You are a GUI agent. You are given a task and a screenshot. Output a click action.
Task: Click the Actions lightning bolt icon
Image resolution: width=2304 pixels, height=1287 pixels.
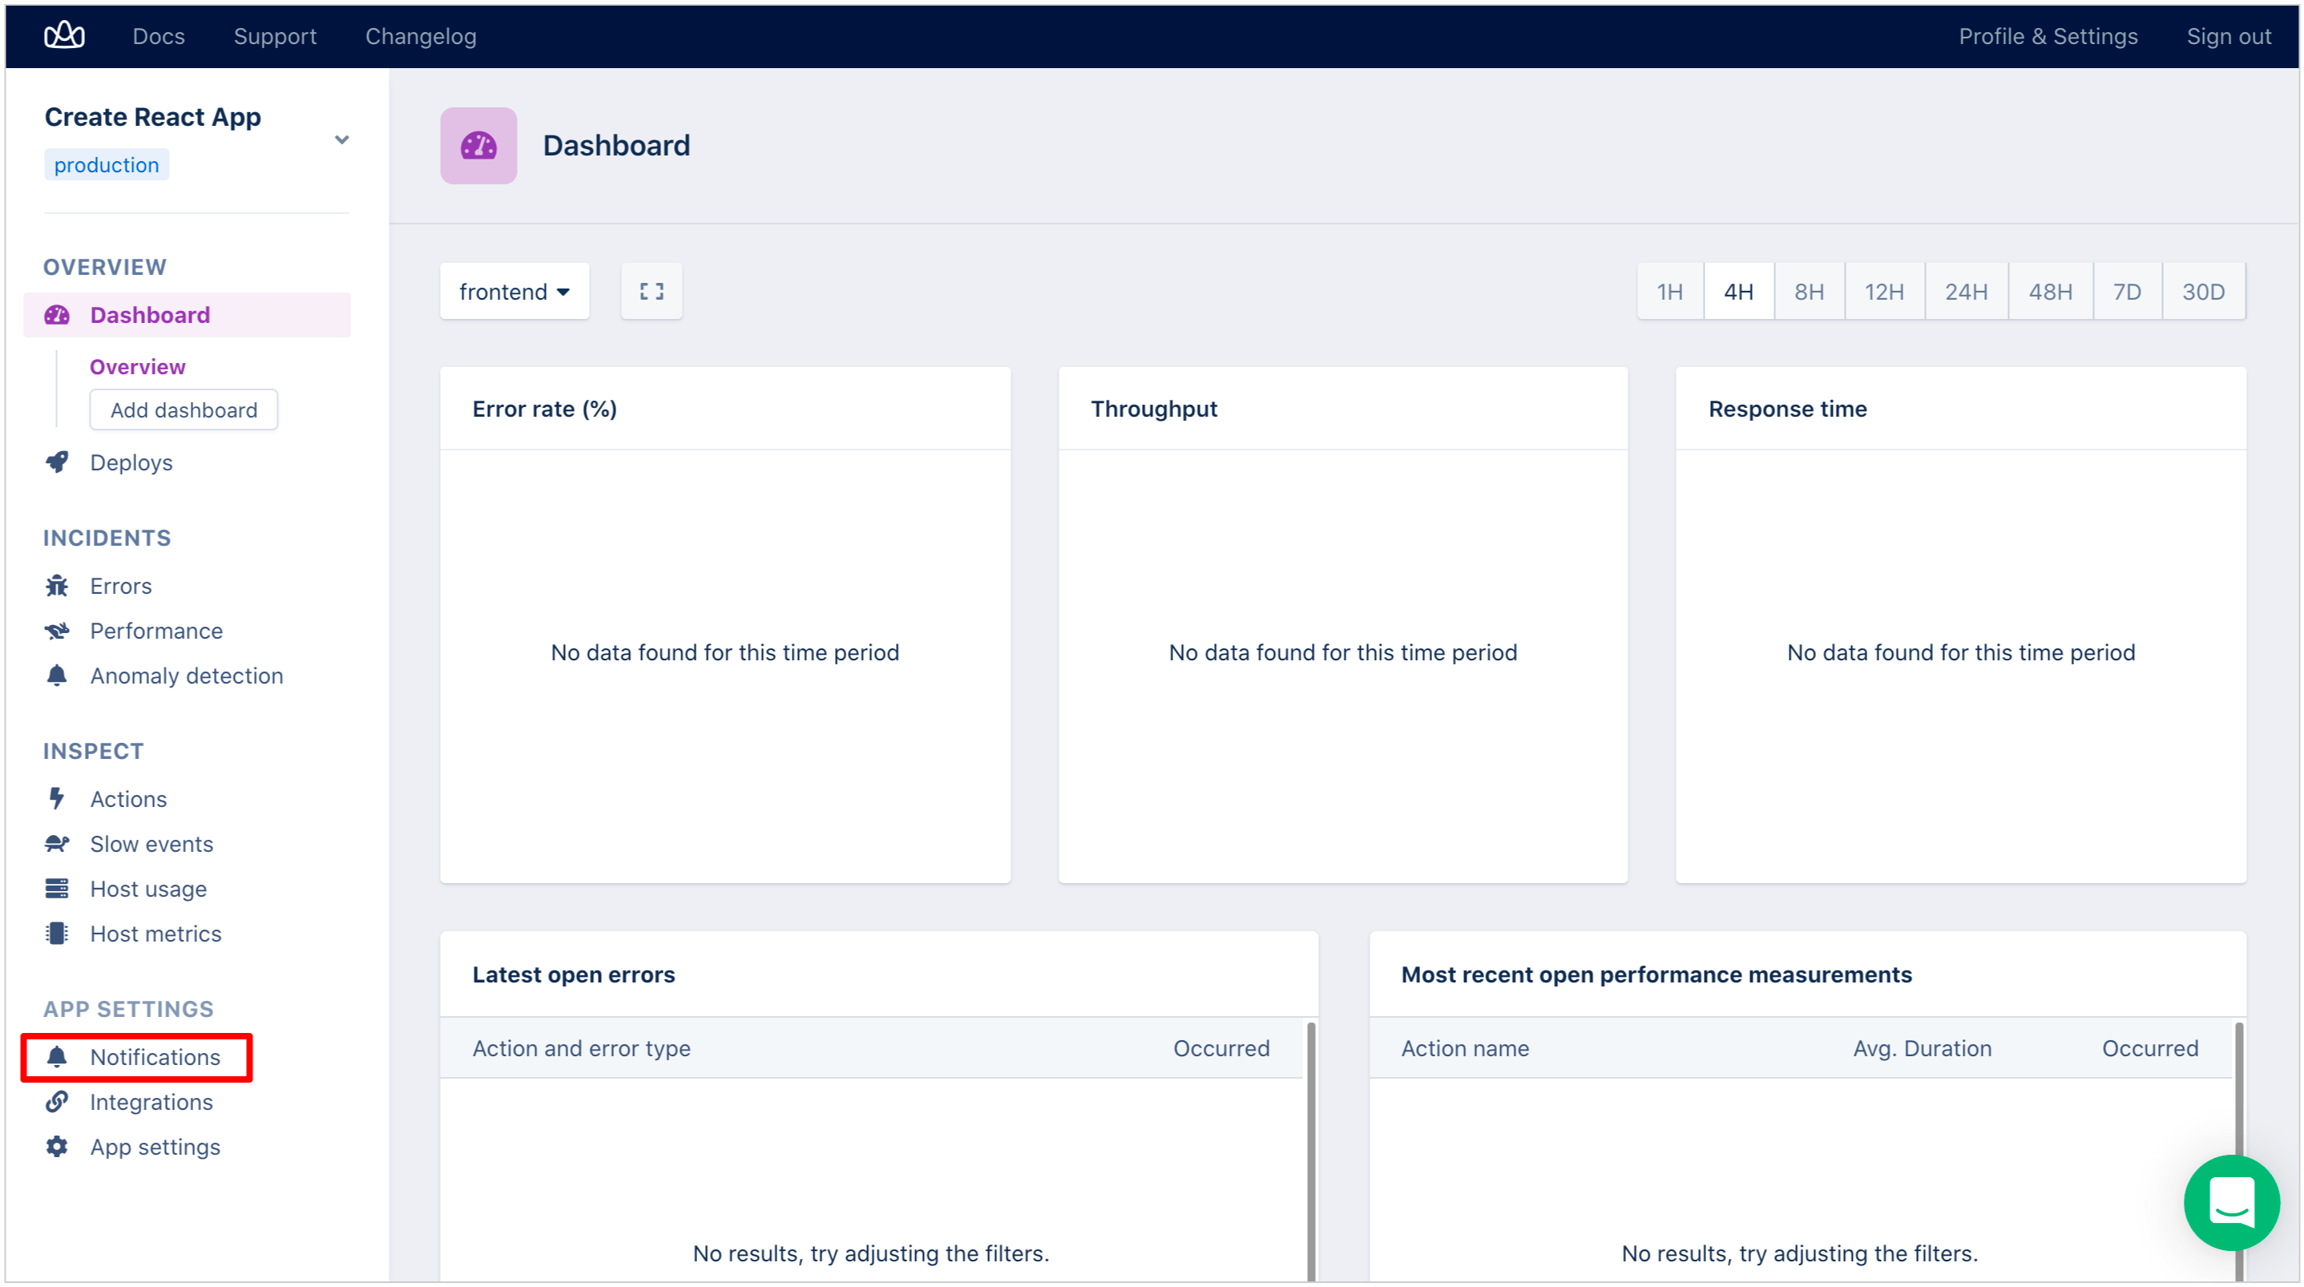point(57,799)
